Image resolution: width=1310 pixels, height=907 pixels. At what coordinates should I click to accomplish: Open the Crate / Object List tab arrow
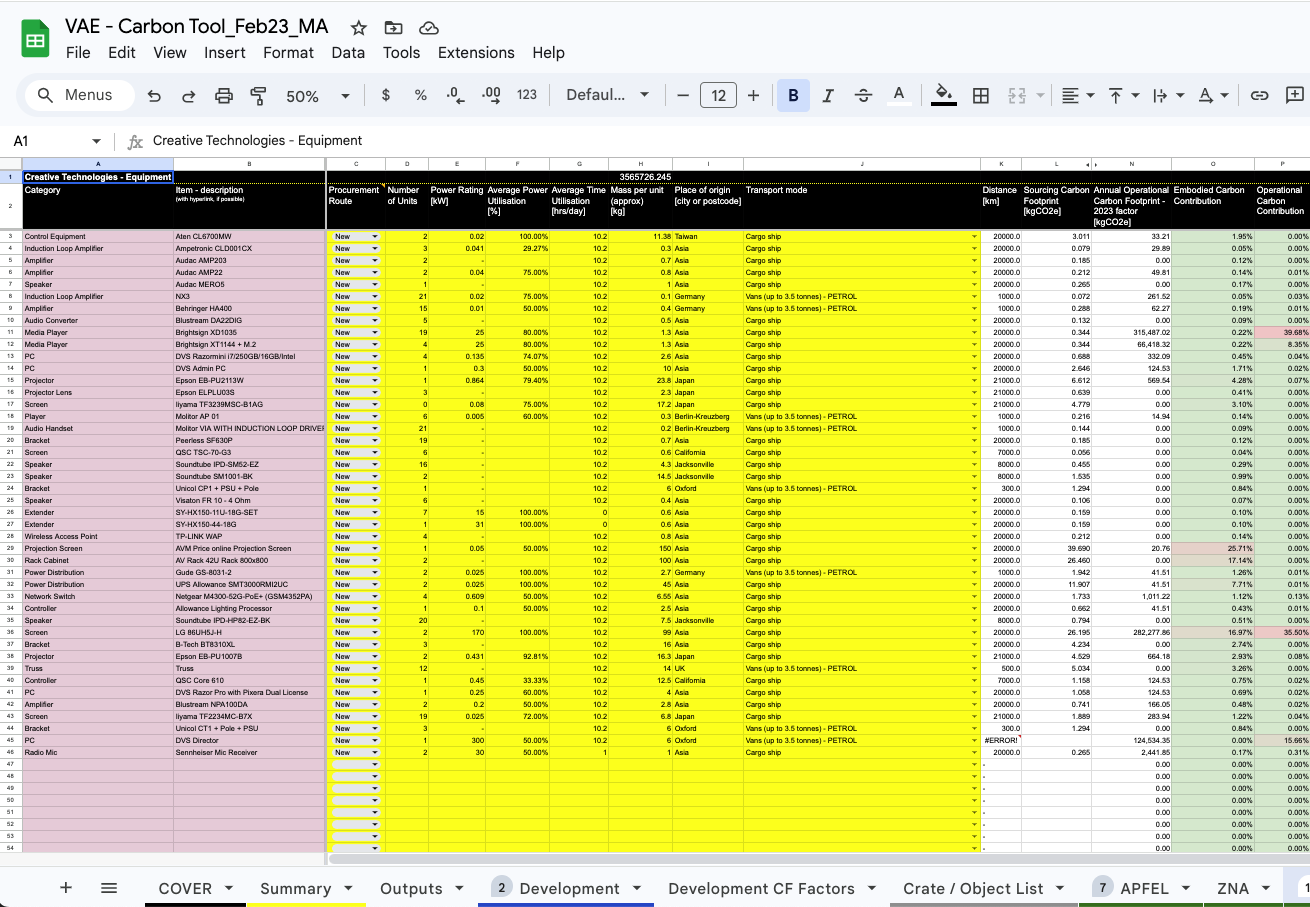[1061, 888]
